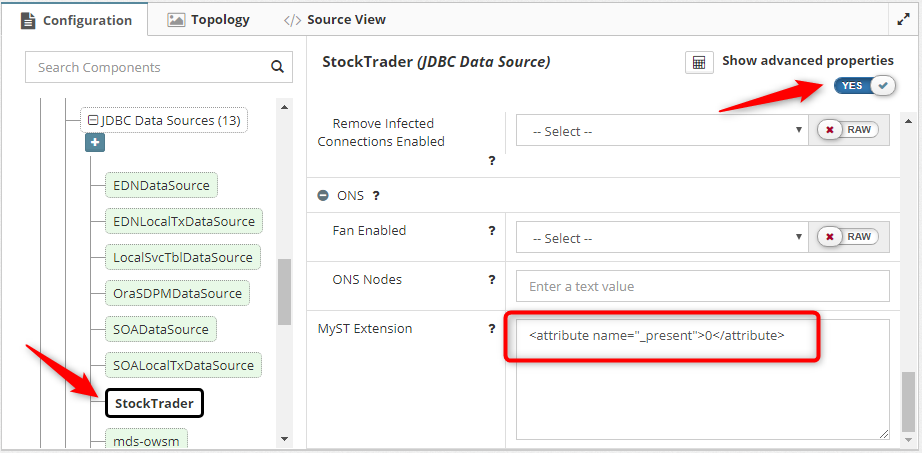The image size is (922, 453).
Task: Collapse the ONS section
Action: point(323,196)
